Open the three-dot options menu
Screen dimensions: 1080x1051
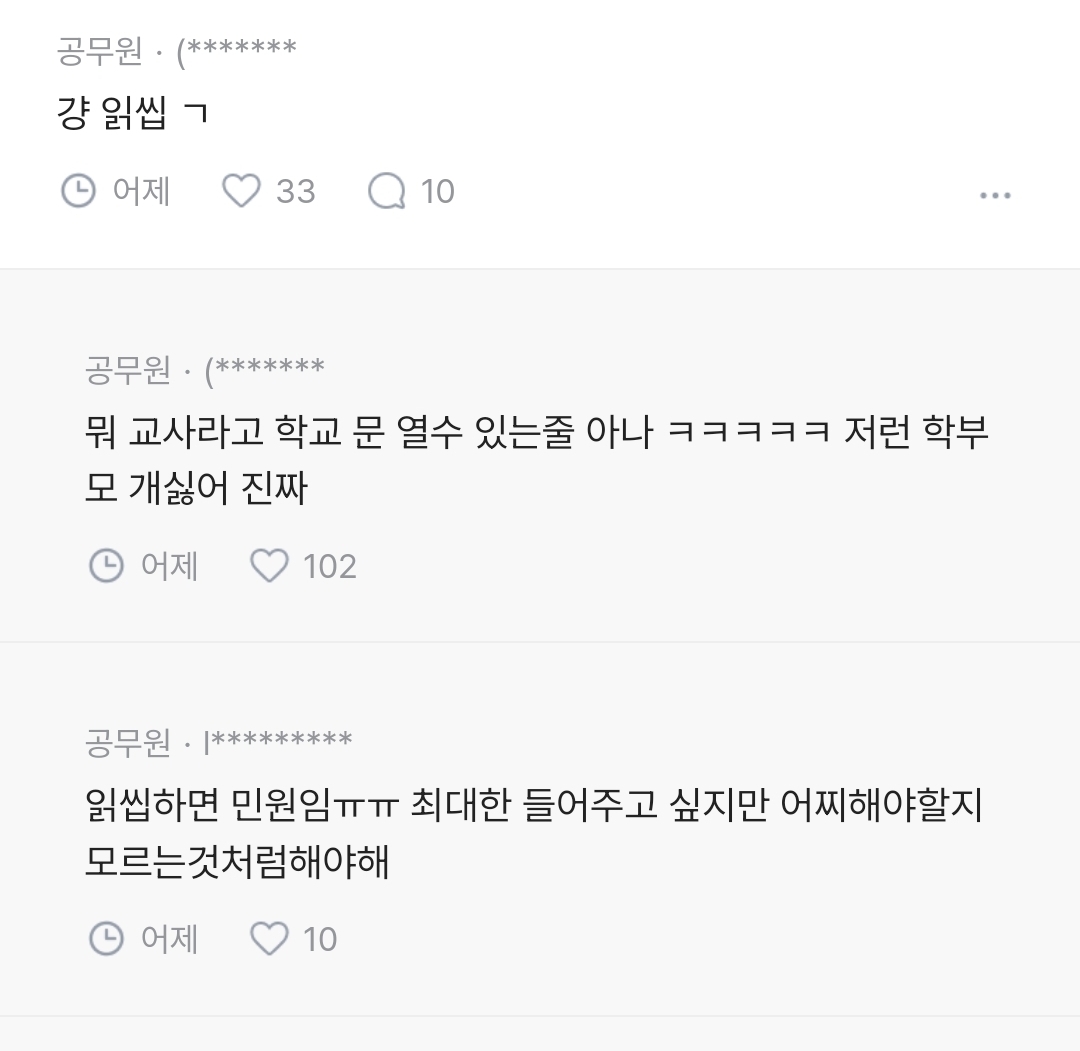click(996, 196)
